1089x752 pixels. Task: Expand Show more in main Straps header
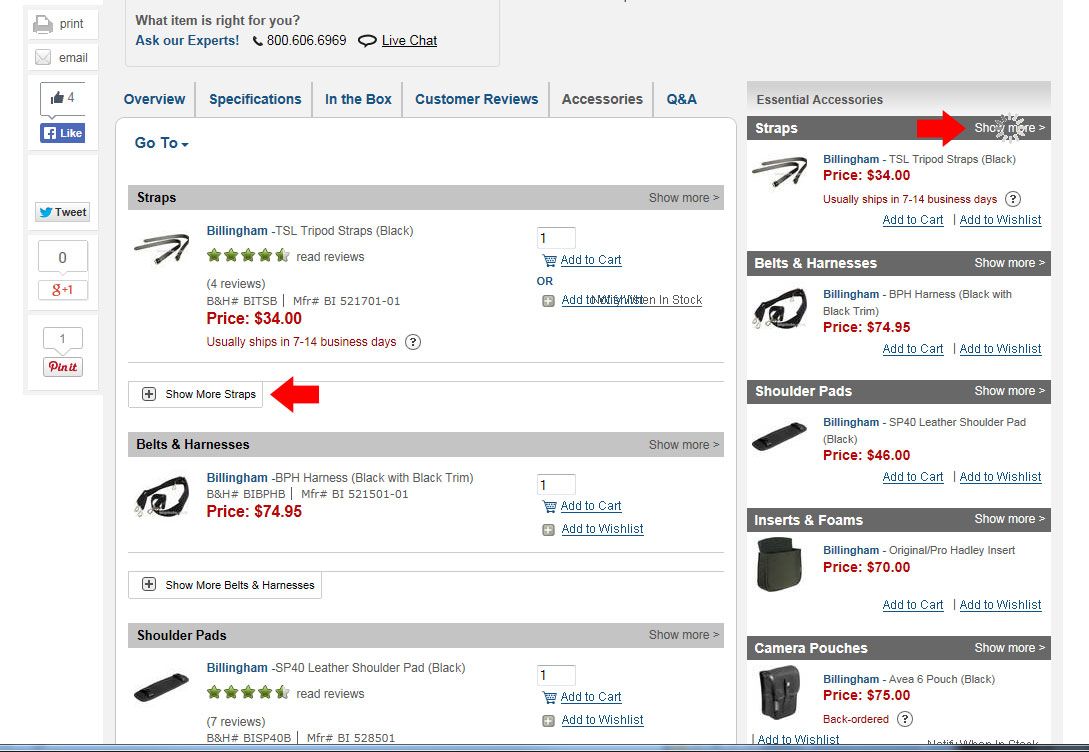683,198
